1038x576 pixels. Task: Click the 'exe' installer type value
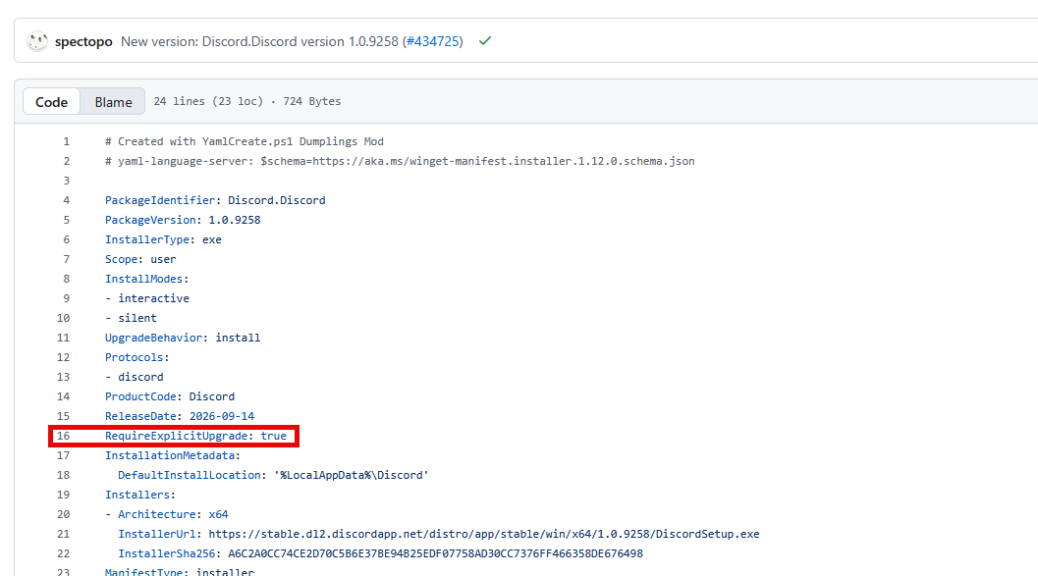(x=212, y=240)
